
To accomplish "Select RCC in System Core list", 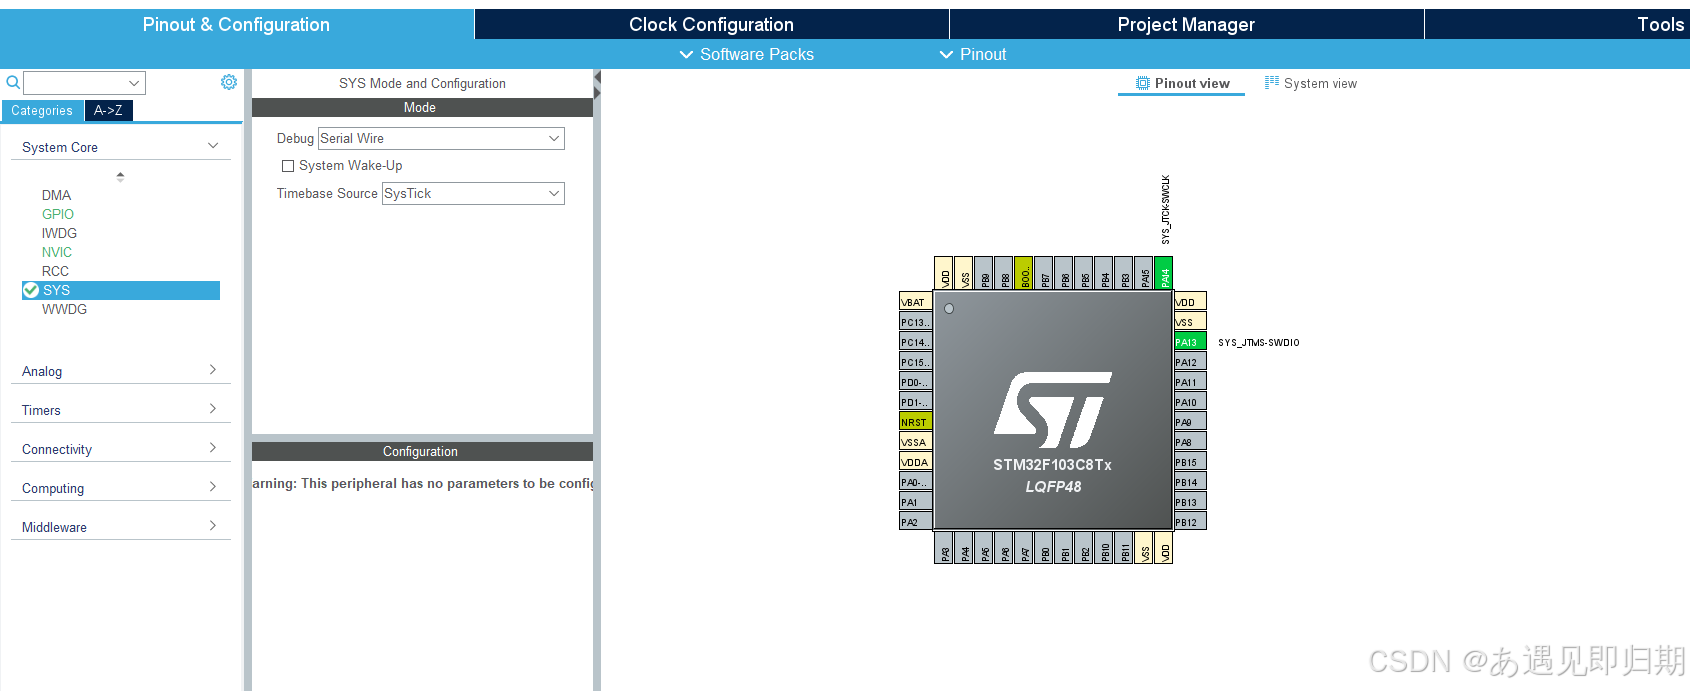I will coord(55,271).
